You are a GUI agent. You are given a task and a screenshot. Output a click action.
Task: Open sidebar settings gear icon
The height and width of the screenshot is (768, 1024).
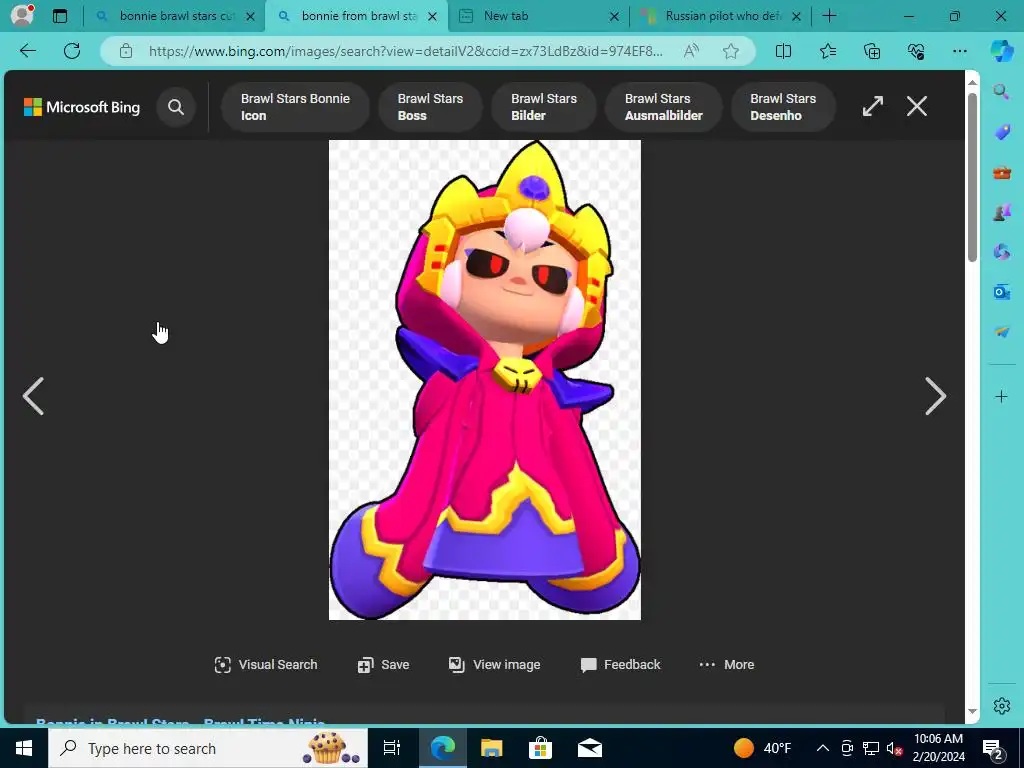[1001, 706]
